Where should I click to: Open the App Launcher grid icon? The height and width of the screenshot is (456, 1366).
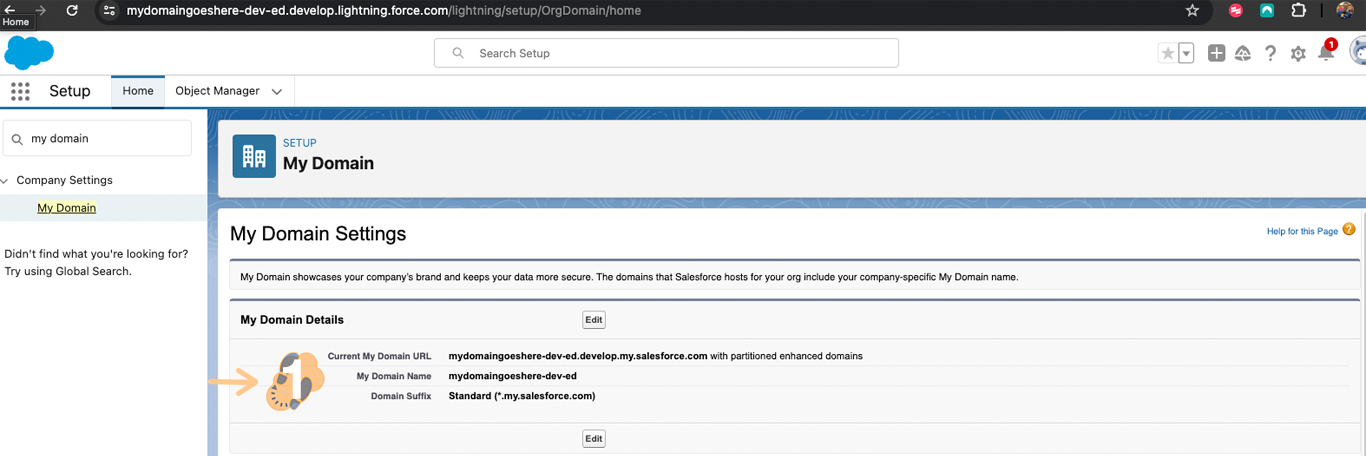[20, 91]
